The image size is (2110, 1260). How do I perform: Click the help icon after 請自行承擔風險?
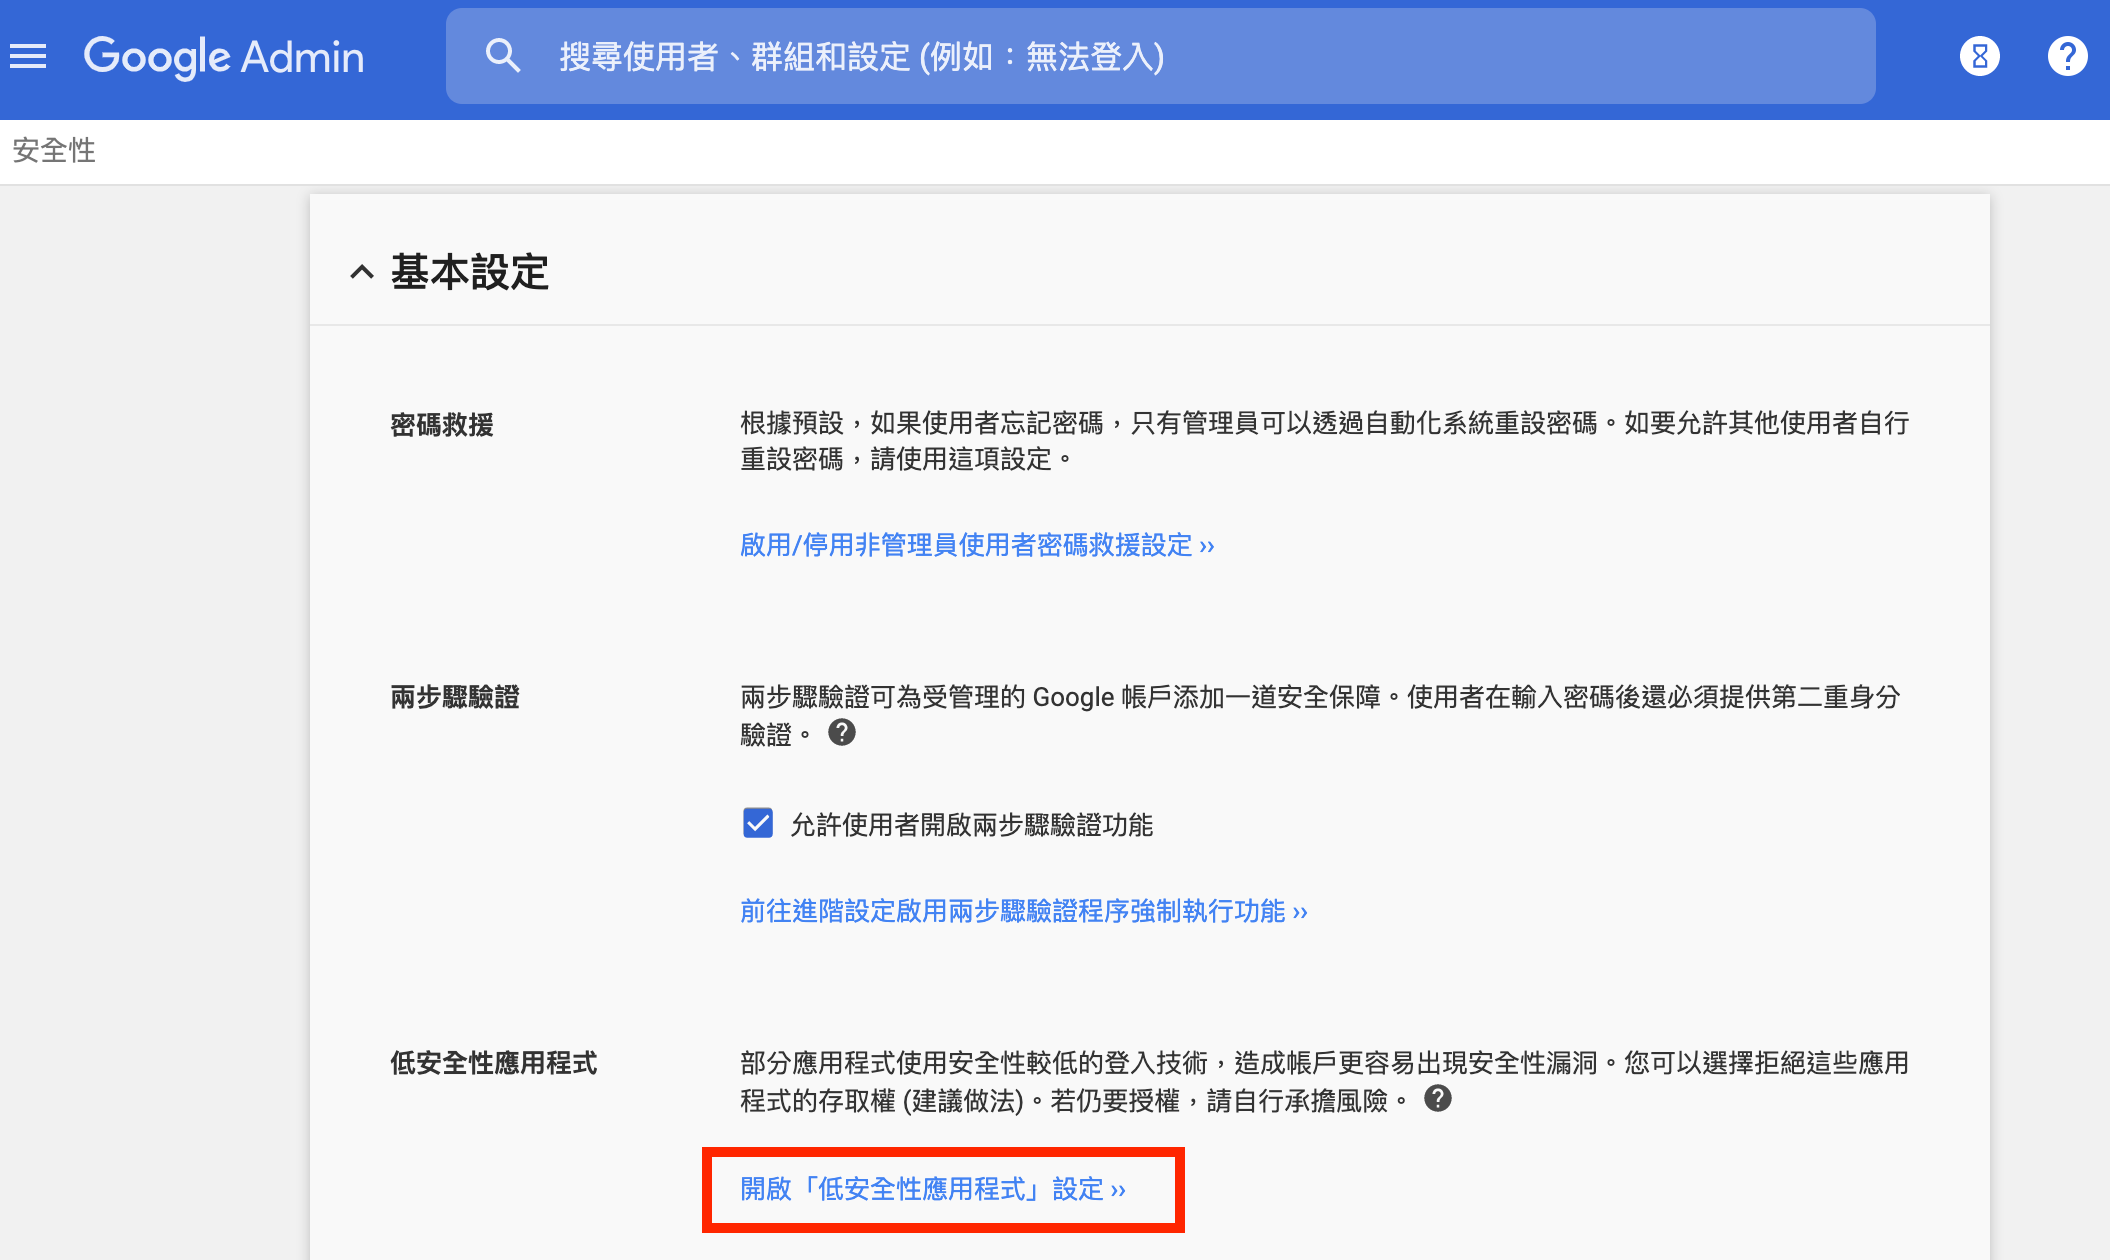click(x=1437, y=1099)
